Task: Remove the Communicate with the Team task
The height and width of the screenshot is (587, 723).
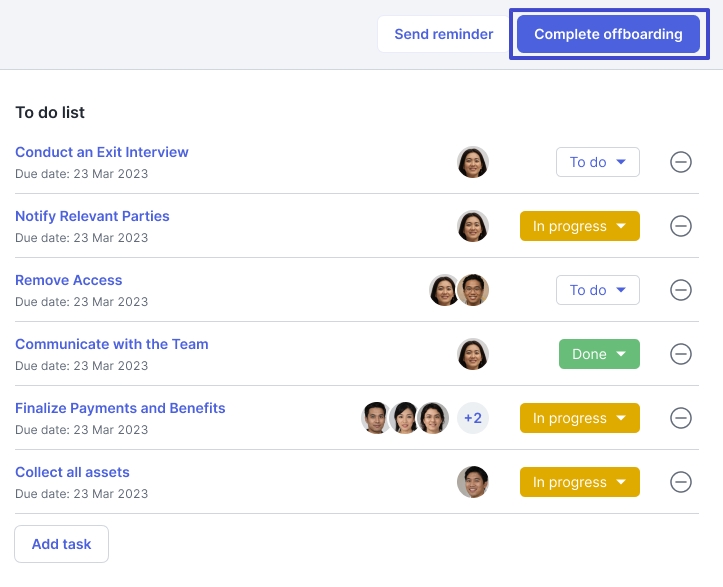Action: 681,354
